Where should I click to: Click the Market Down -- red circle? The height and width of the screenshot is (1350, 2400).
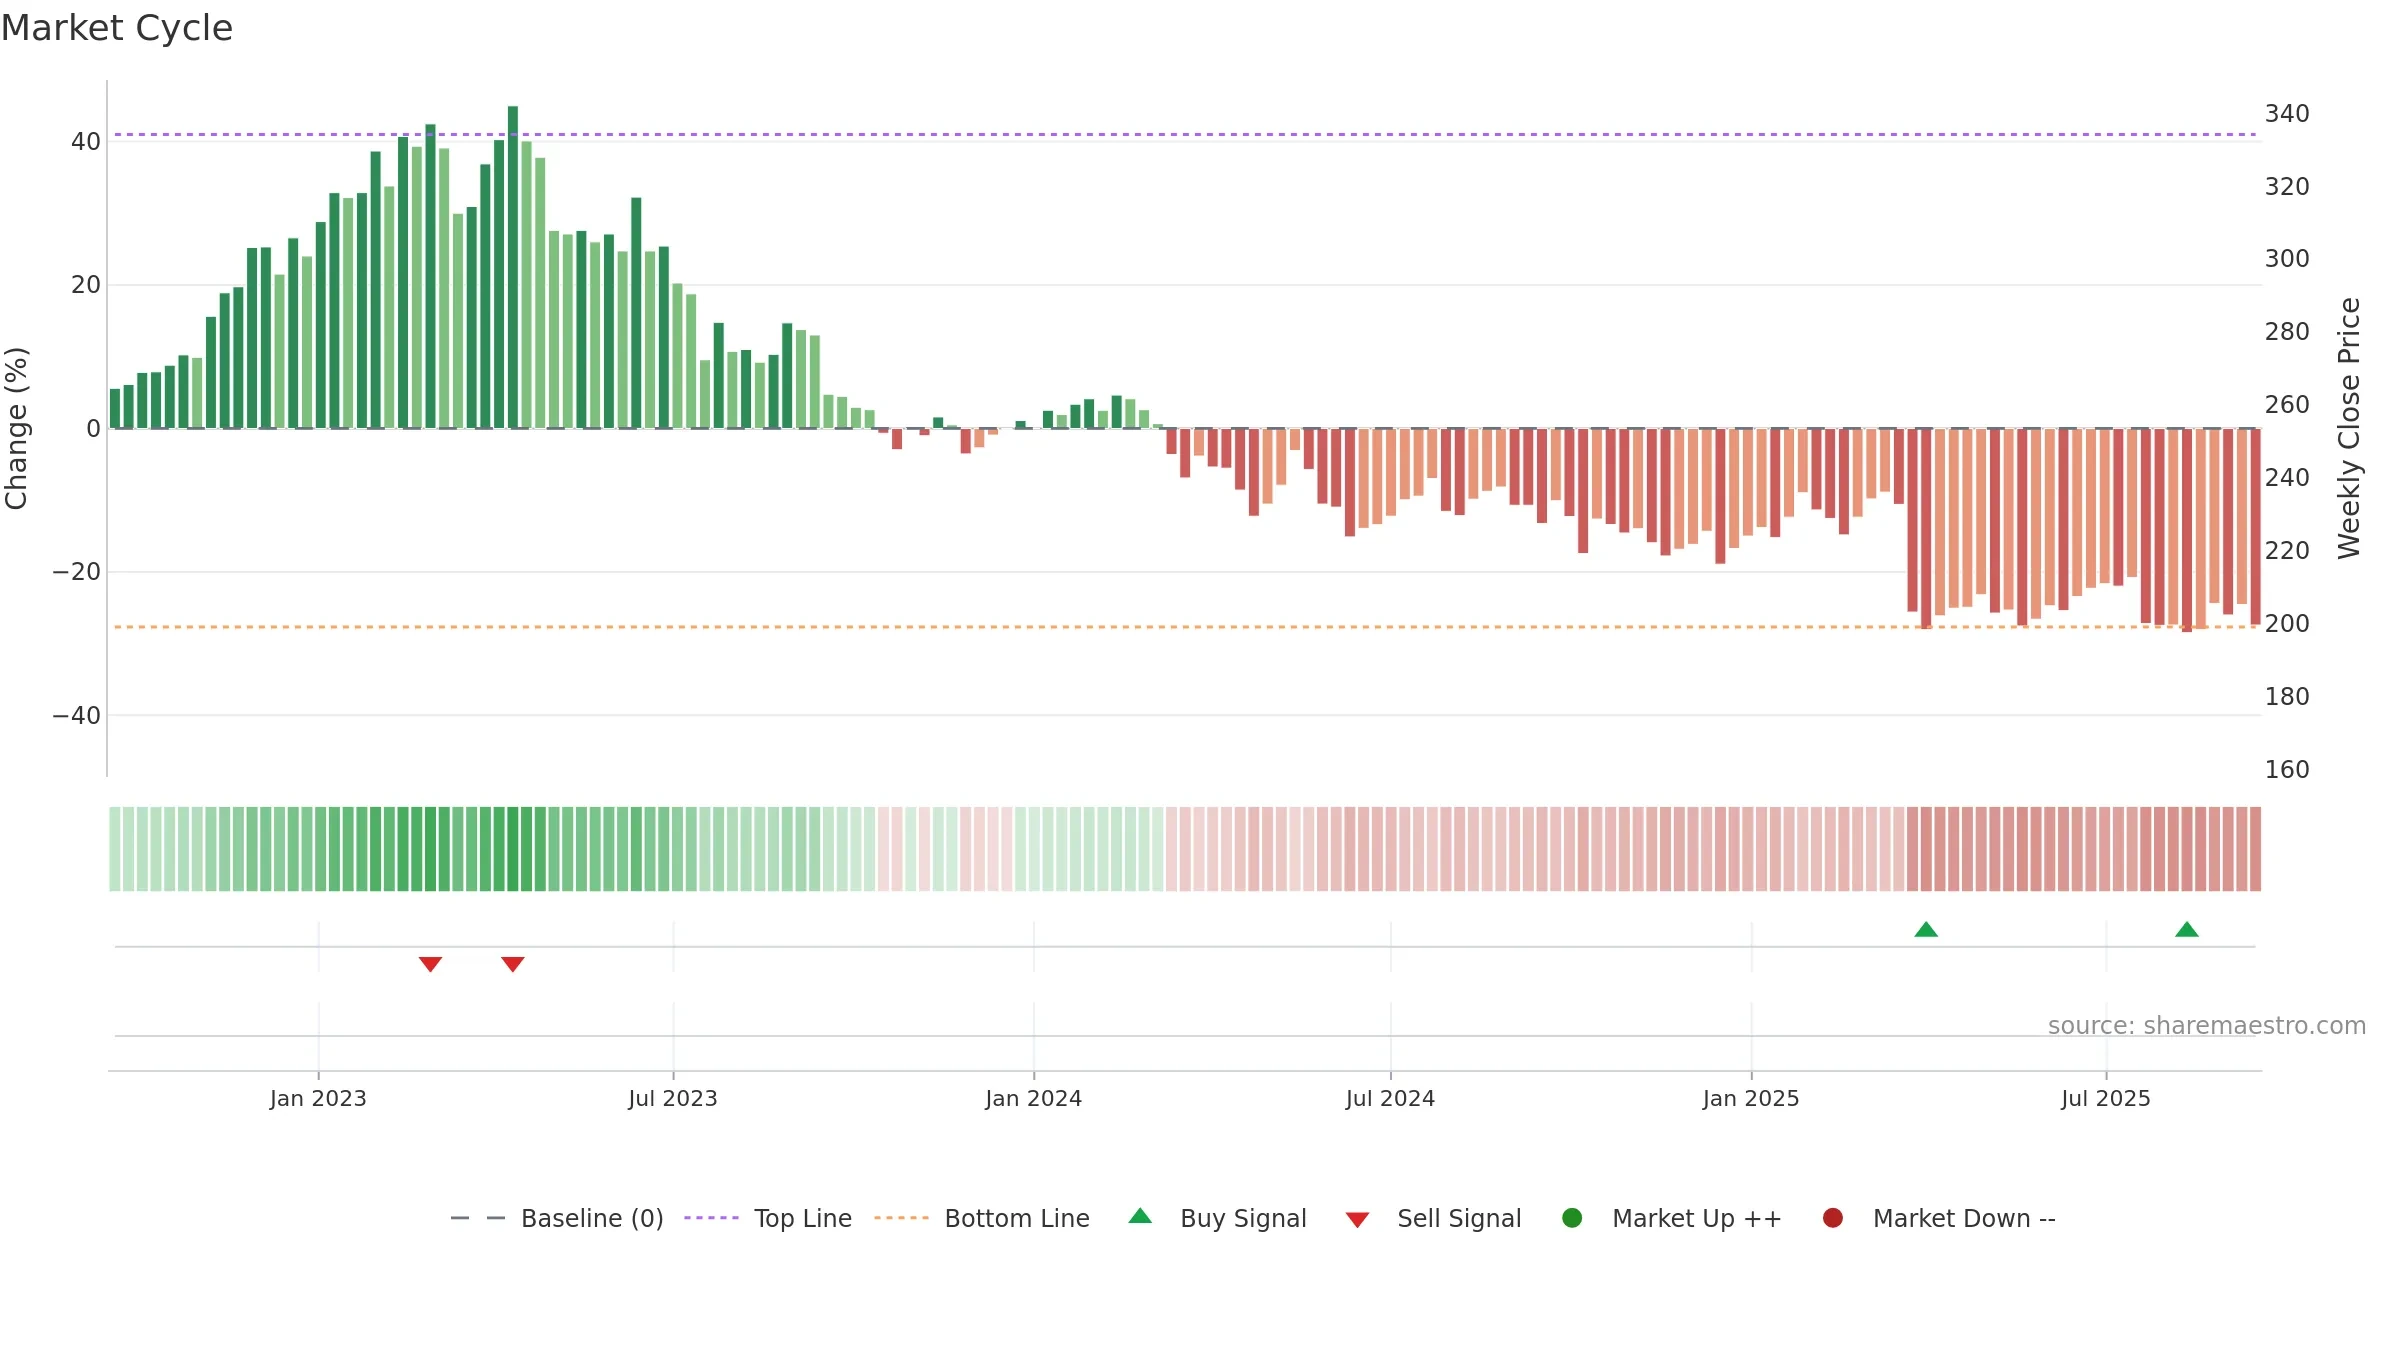(x=1833, y=1218)
